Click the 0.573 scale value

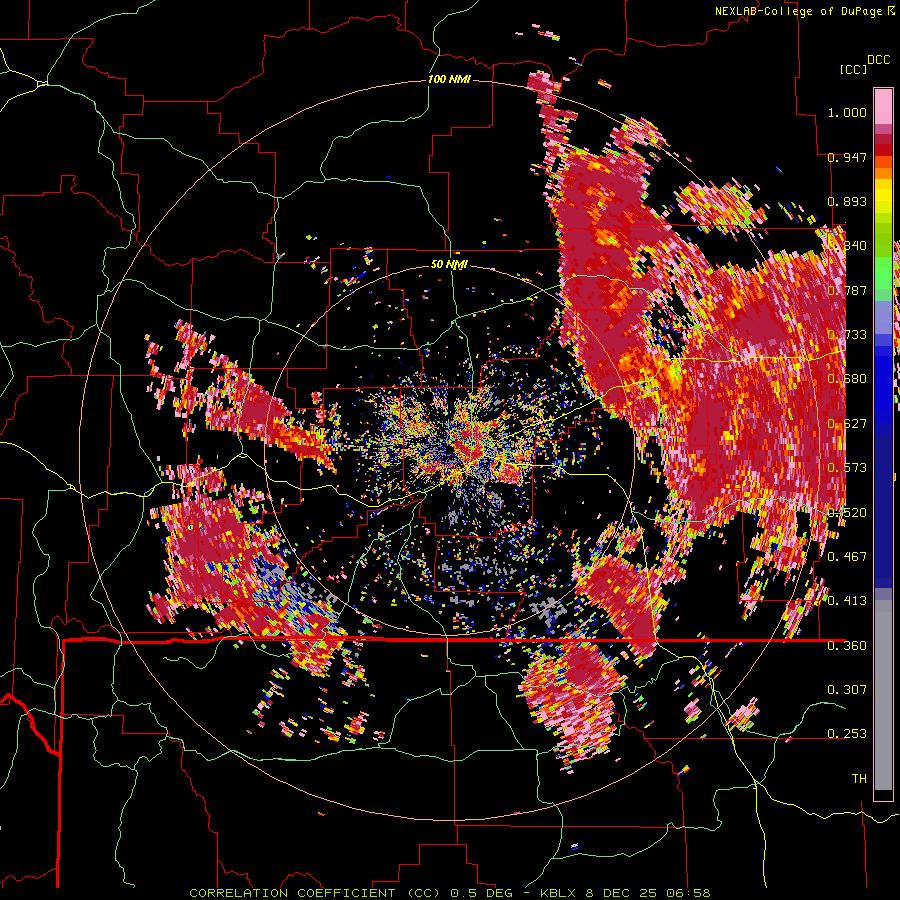[x=847, y=468]
